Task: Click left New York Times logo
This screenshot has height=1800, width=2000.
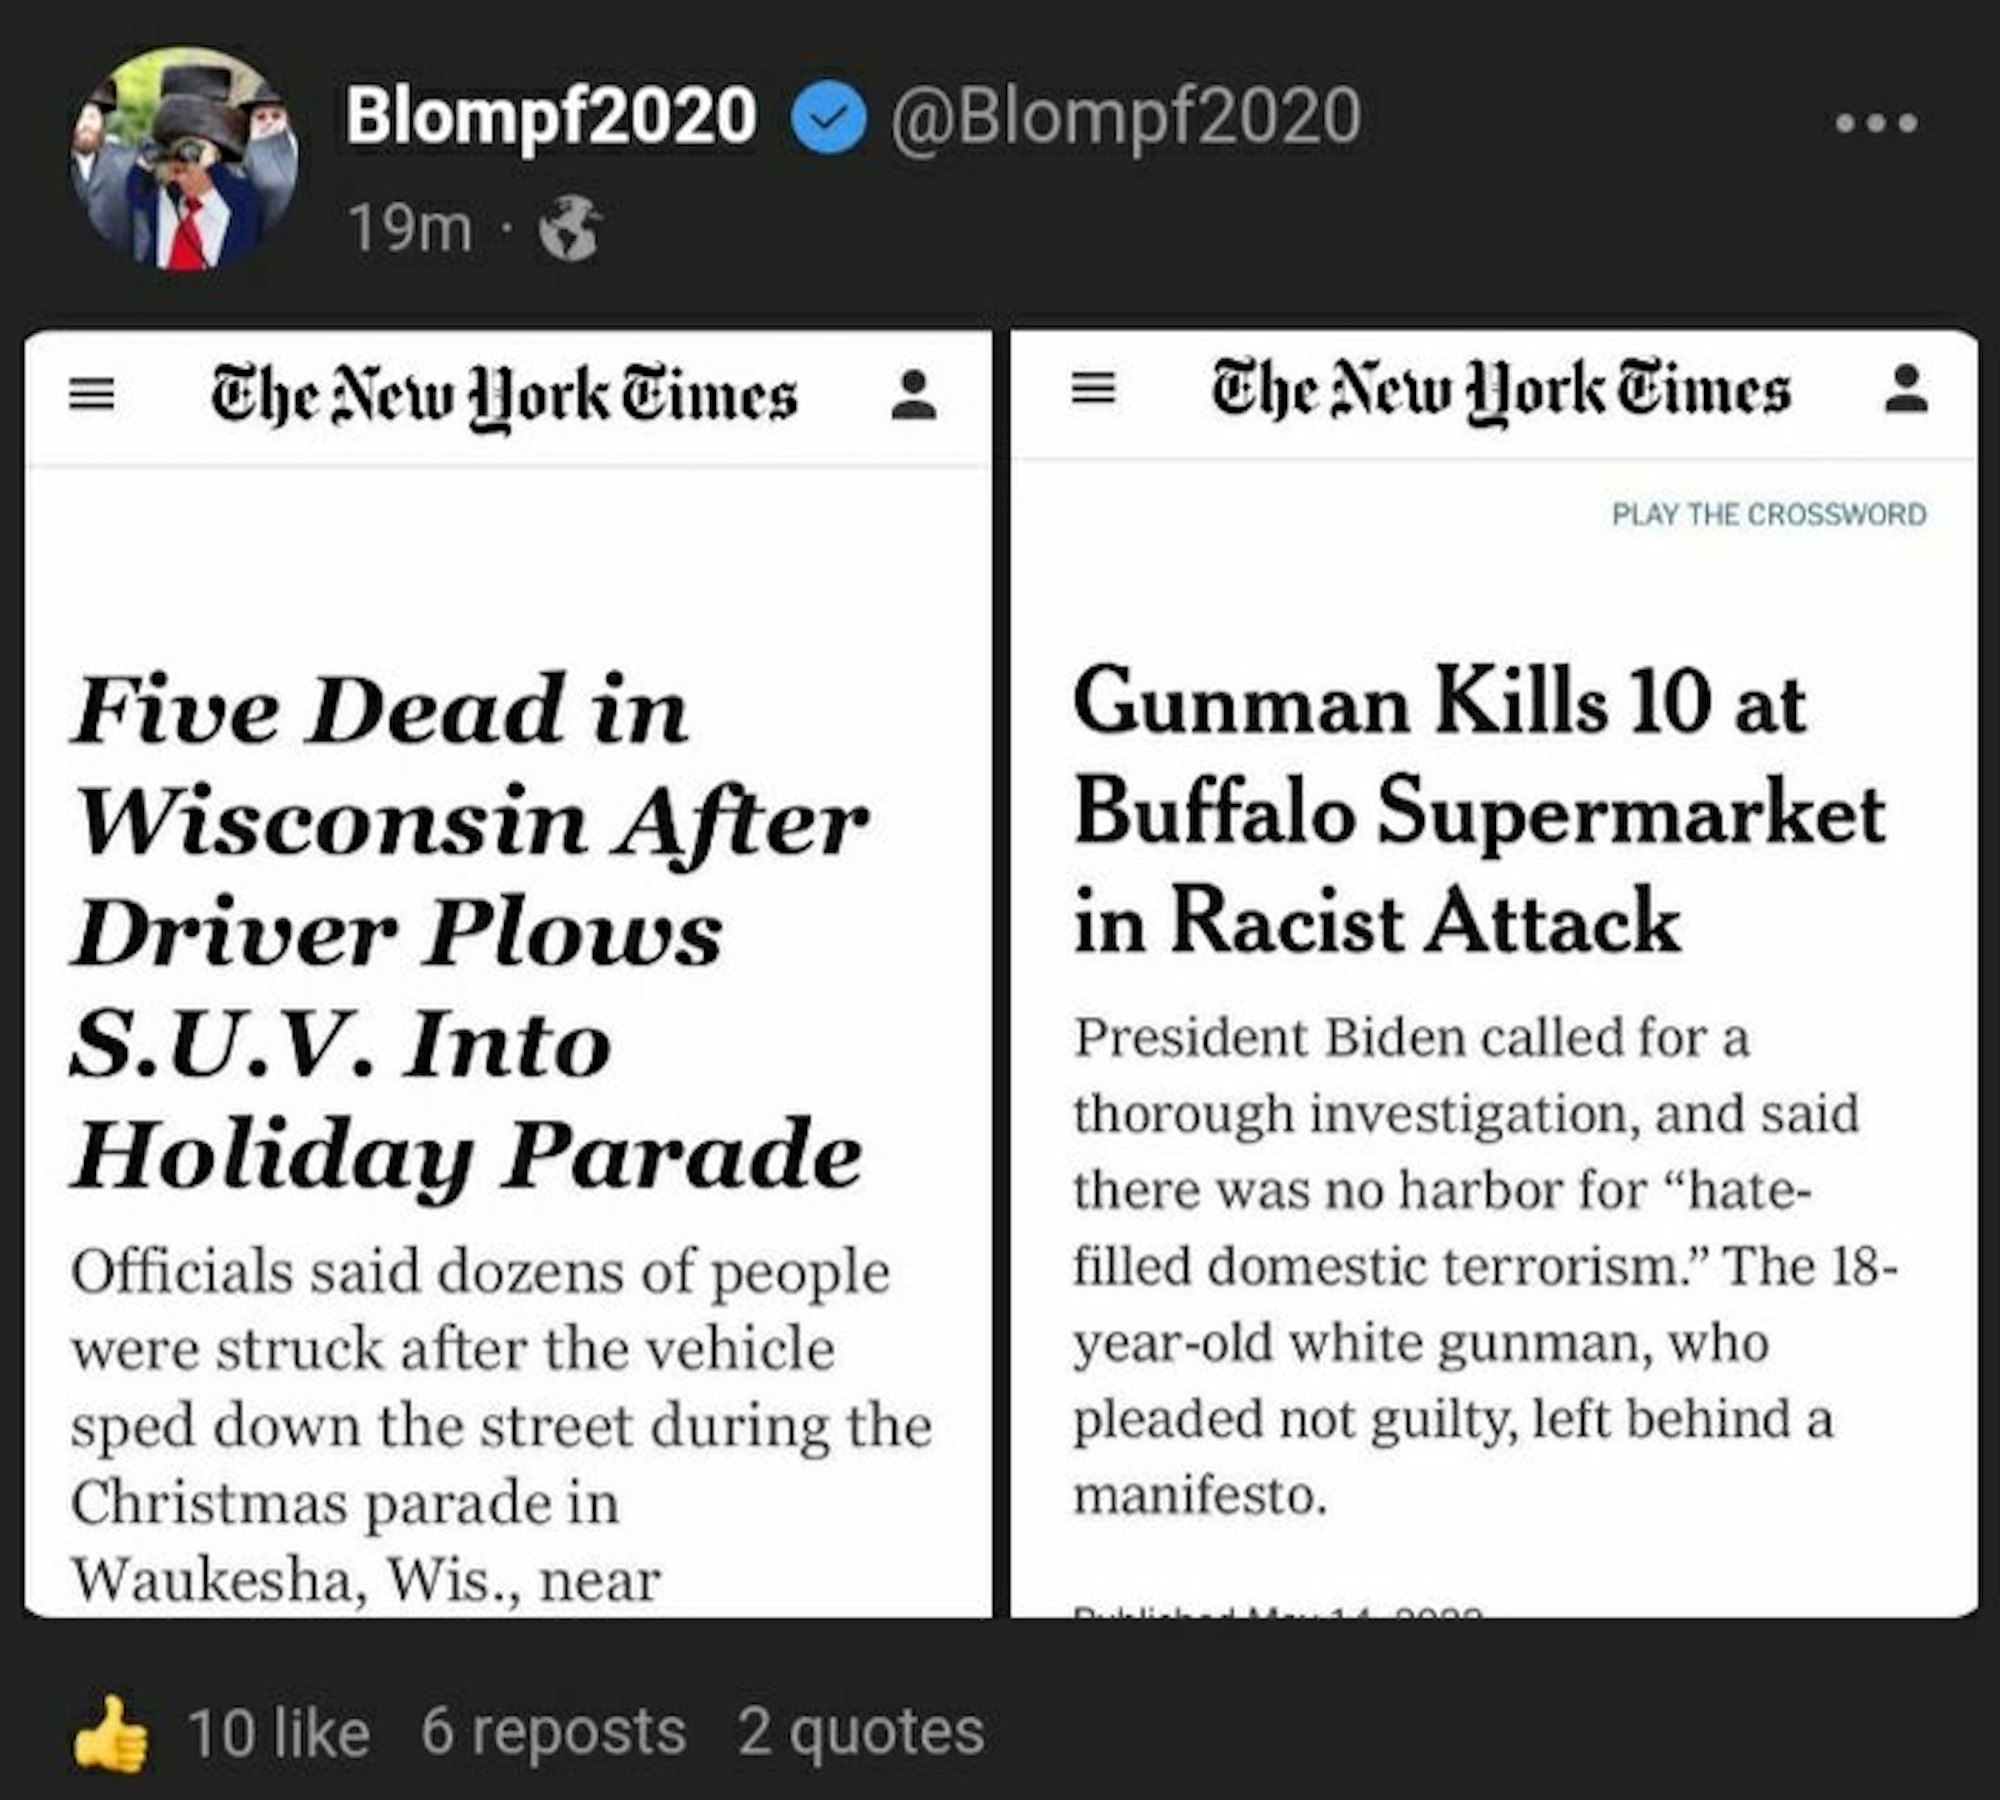Action: tap(504, 397)
